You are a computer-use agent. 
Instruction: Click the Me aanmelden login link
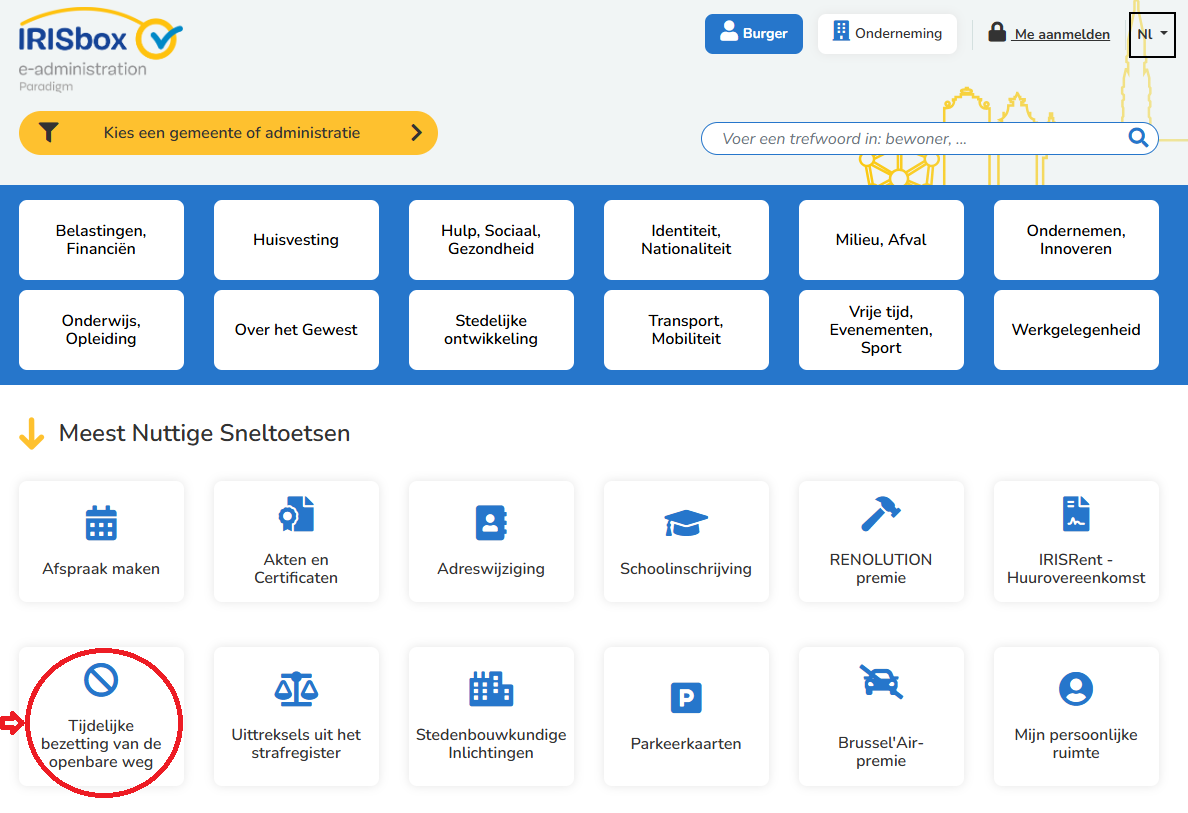tap(1050, 34)
